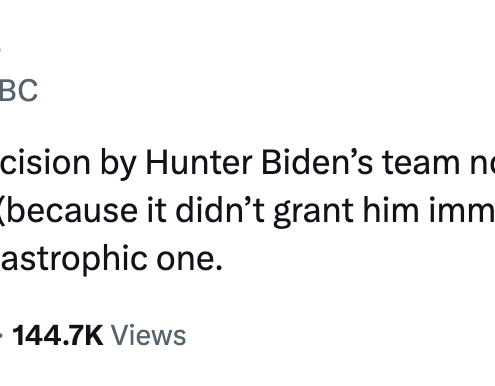The height and width of the screenshot is (386, 495).
Task: Click the dot separator before 144.7K
Action: point(1,335)
